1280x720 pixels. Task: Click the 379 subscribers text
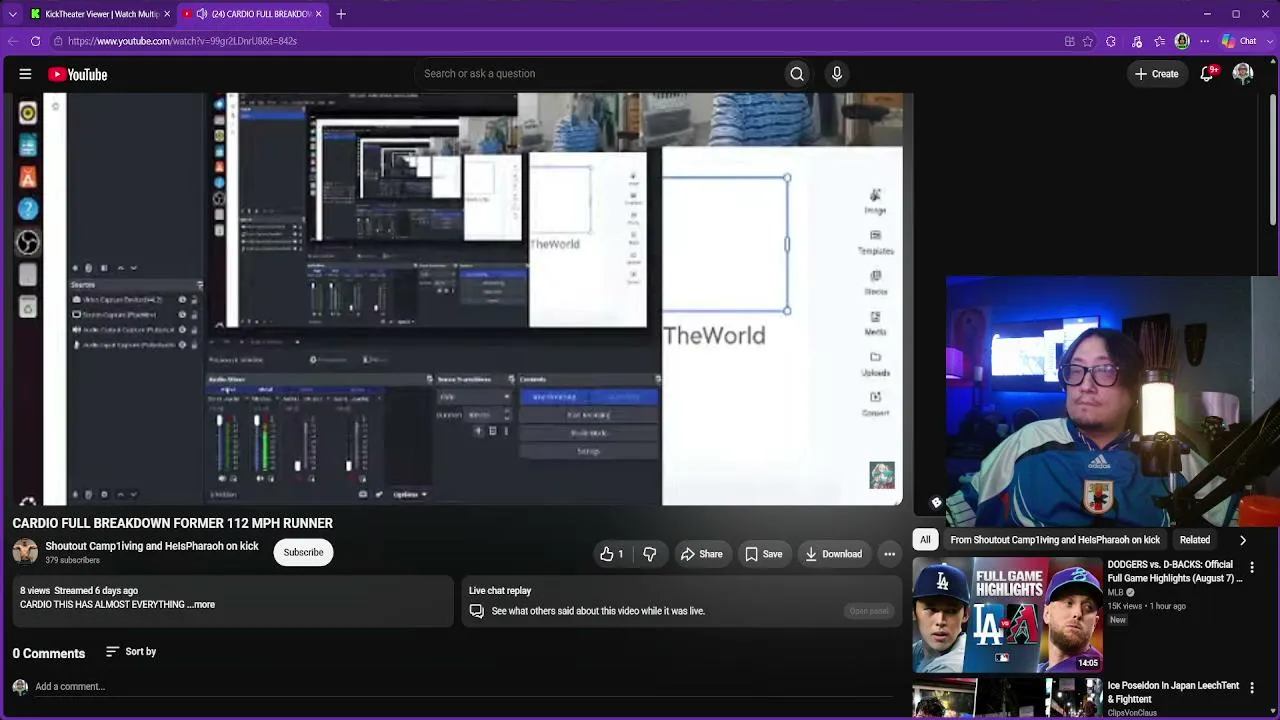(x=72, y=560)
